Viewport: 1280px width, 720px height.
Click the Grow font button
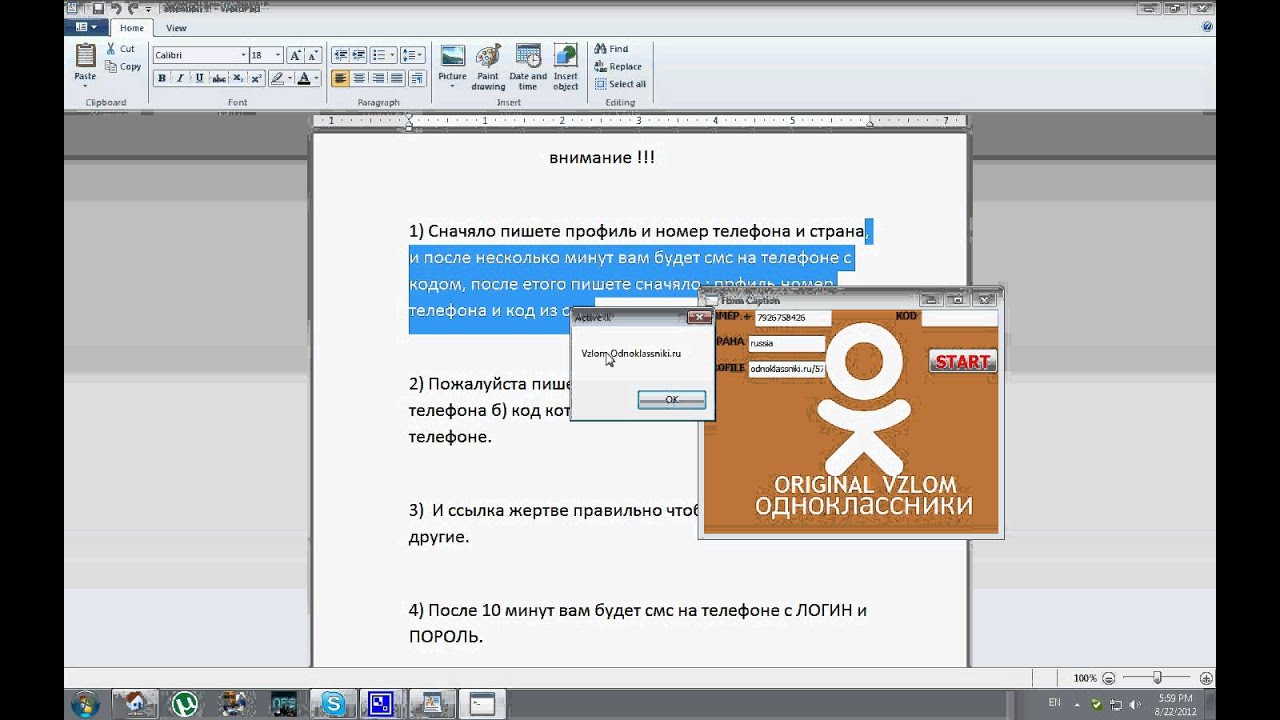pos(296,55)
